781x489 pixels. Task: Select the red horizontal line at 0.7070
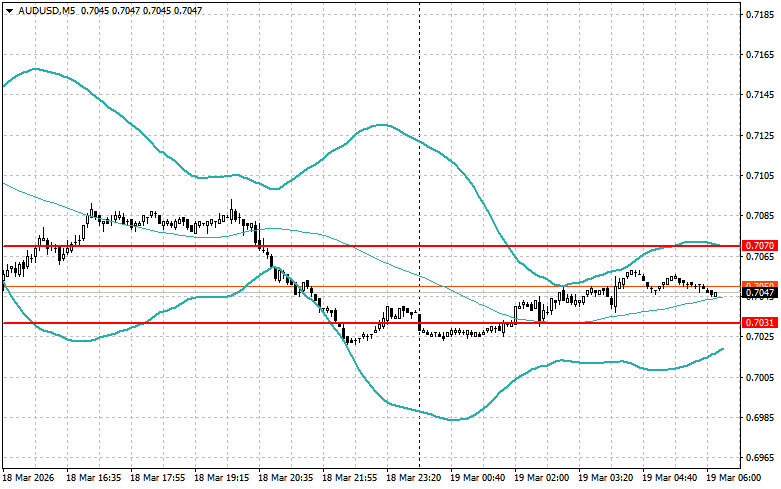[371, 246]
